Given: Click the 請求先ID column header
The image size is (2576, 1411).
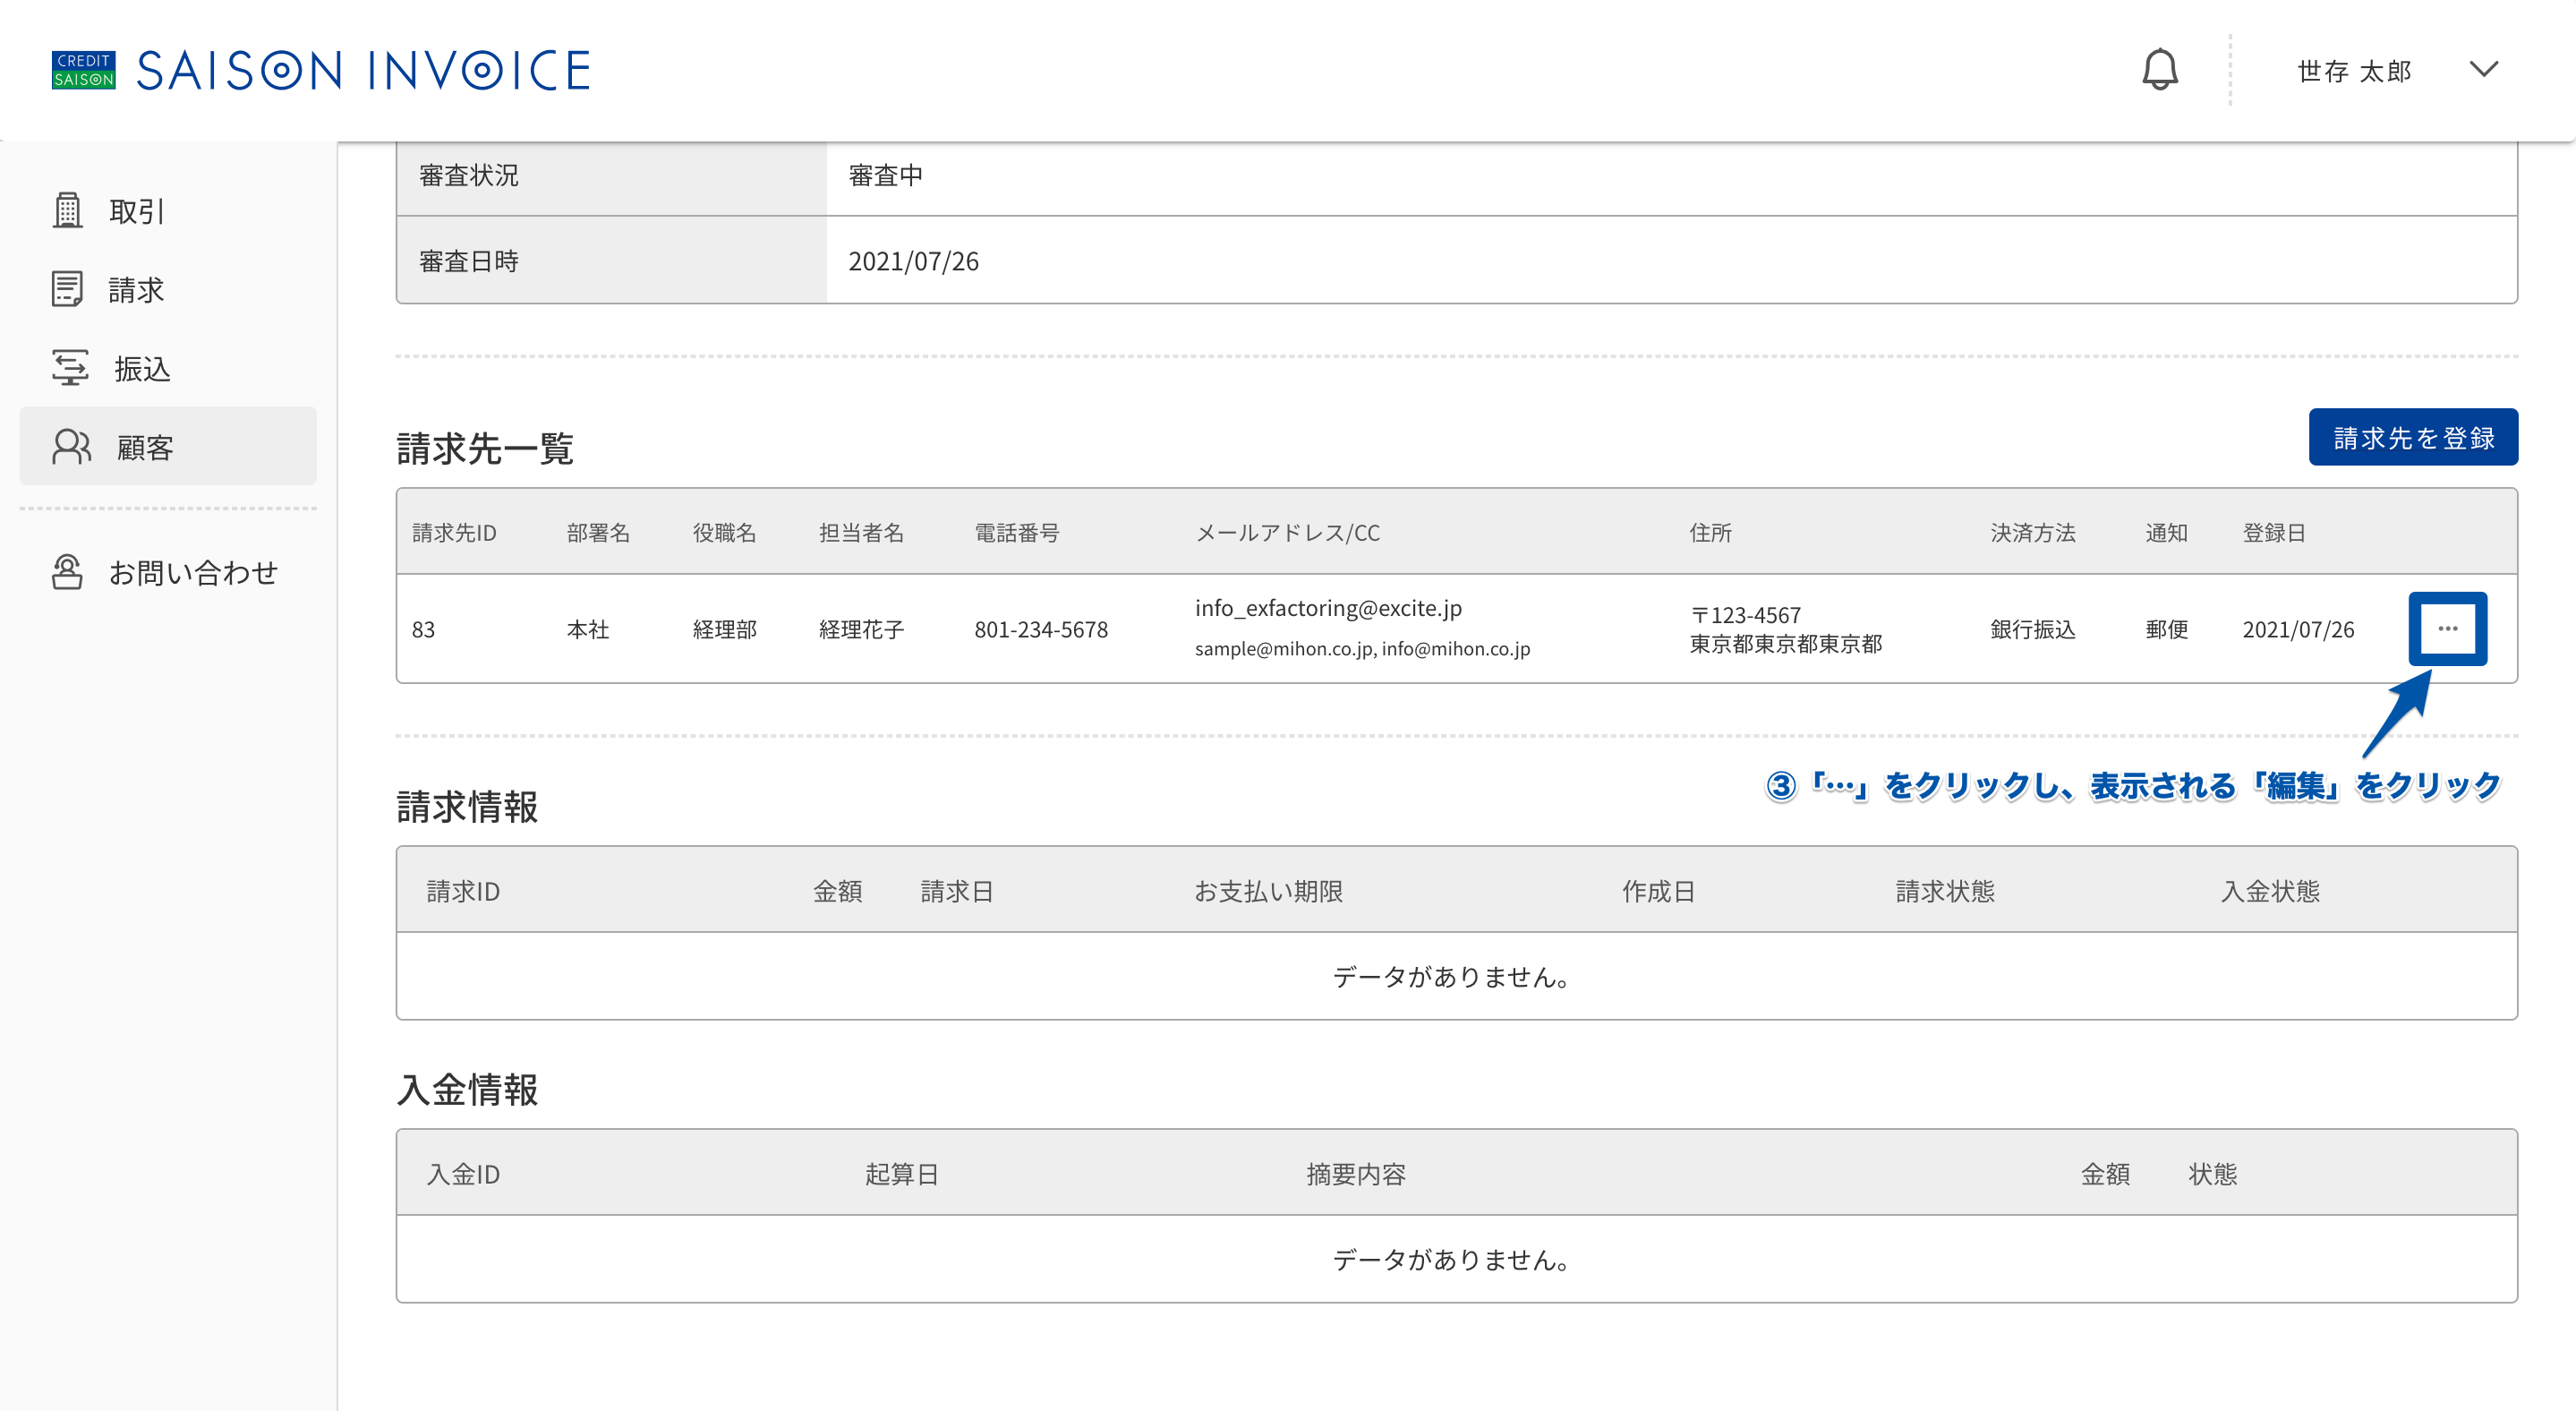Looking at the screenshot, I should pyautogui.click(x=454, y=533).
